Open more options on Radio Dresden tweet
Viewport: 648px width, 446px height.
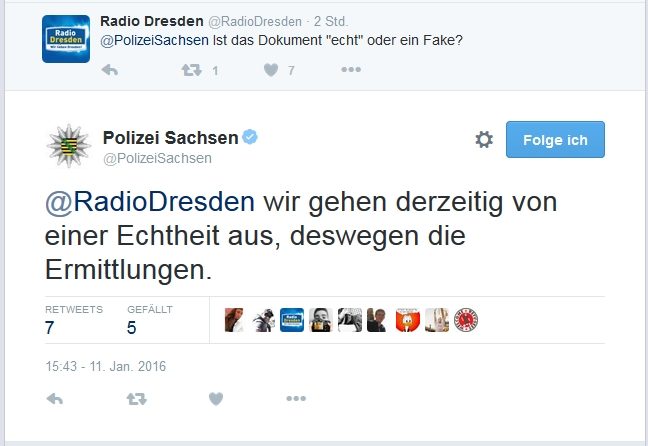(x=350, y=70)
